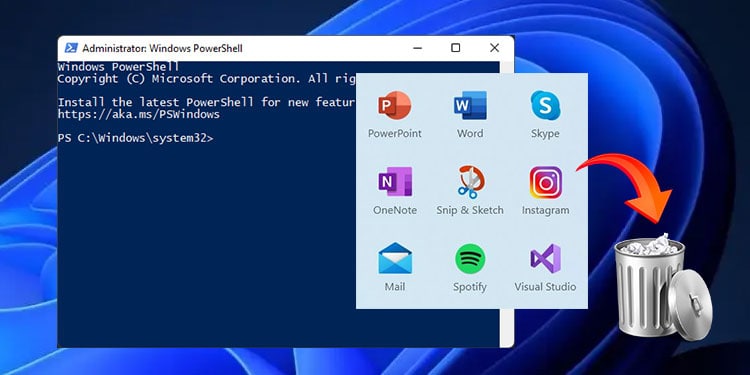Viewport: 750px width, 375px height.
Task: Click the 'Install the latest PowerShell' line
Action: 207,102
